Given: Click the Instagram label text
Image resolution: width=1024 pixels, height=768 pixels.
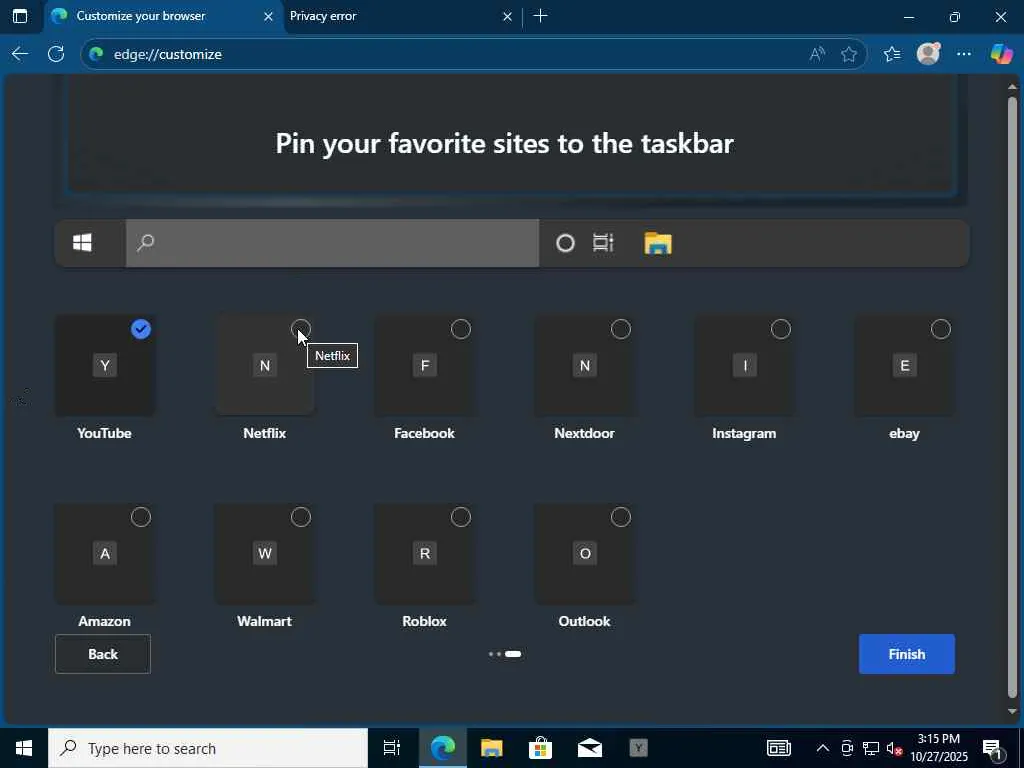Looking at the screenshot, I should click(x=744, y=433).
